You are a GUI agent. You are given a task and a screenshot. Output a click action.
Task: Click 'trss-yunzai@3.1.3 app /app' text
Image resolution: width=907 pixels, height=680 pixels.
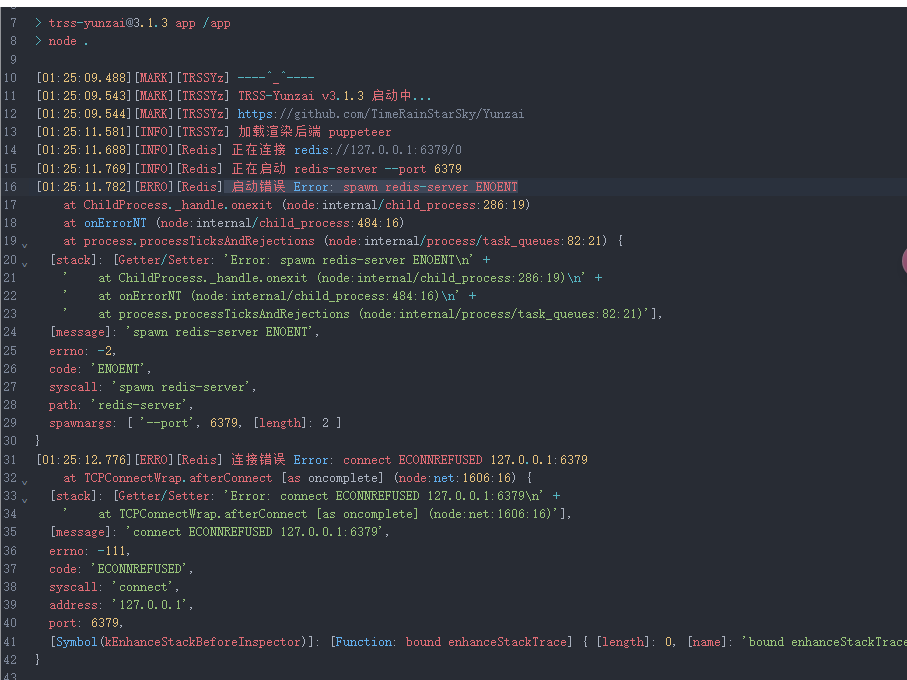[x=139, y=23]
